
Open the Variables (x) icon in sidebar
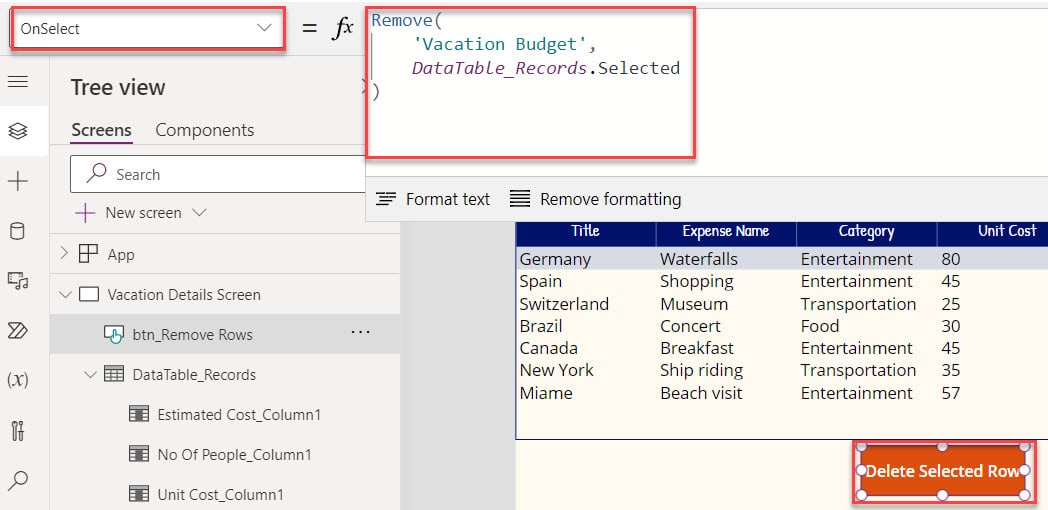coord(17,380)
